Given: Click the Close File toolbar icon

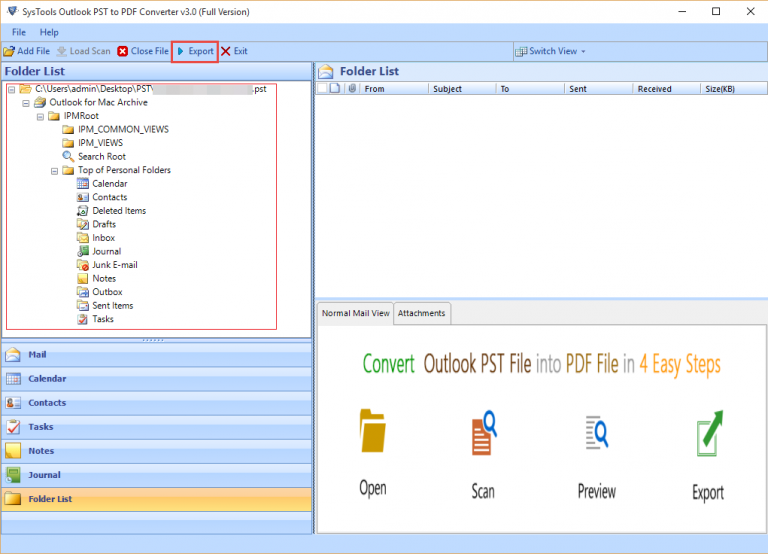Looking at the screenshot, I should (123, 51).
